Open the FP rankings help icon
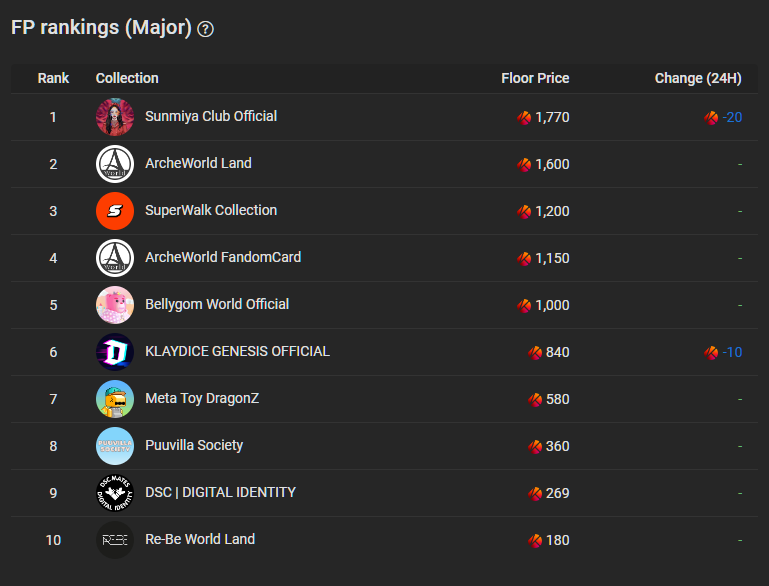Viewport: 769px width, 586px height. (x=205, y=29)
